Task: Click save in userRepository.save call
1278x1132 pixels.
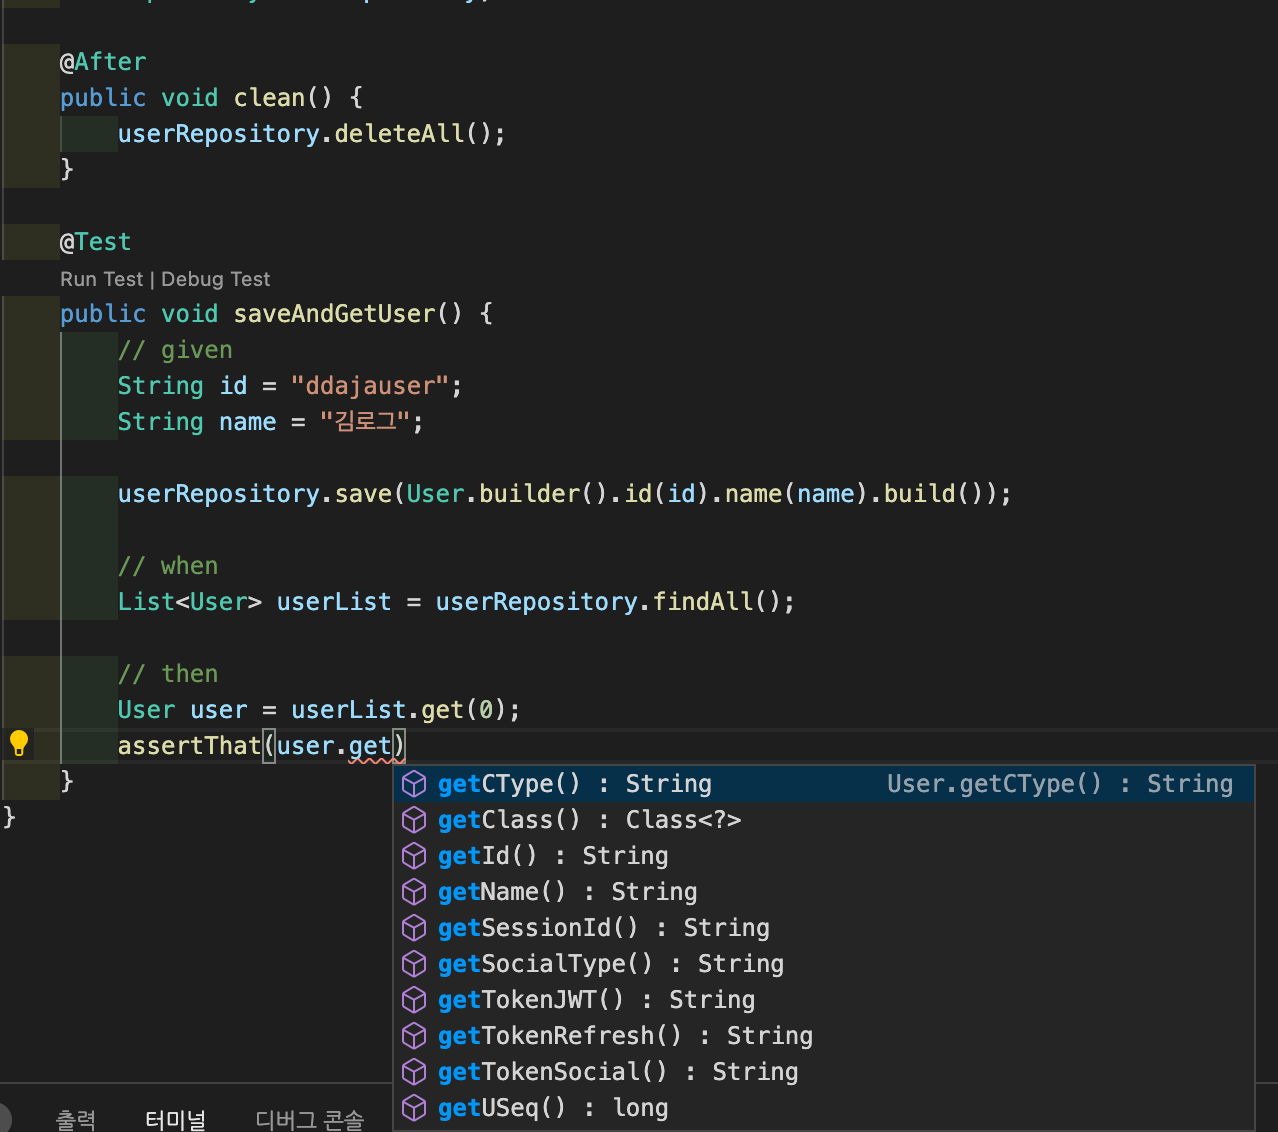Action: click(364, 494)
